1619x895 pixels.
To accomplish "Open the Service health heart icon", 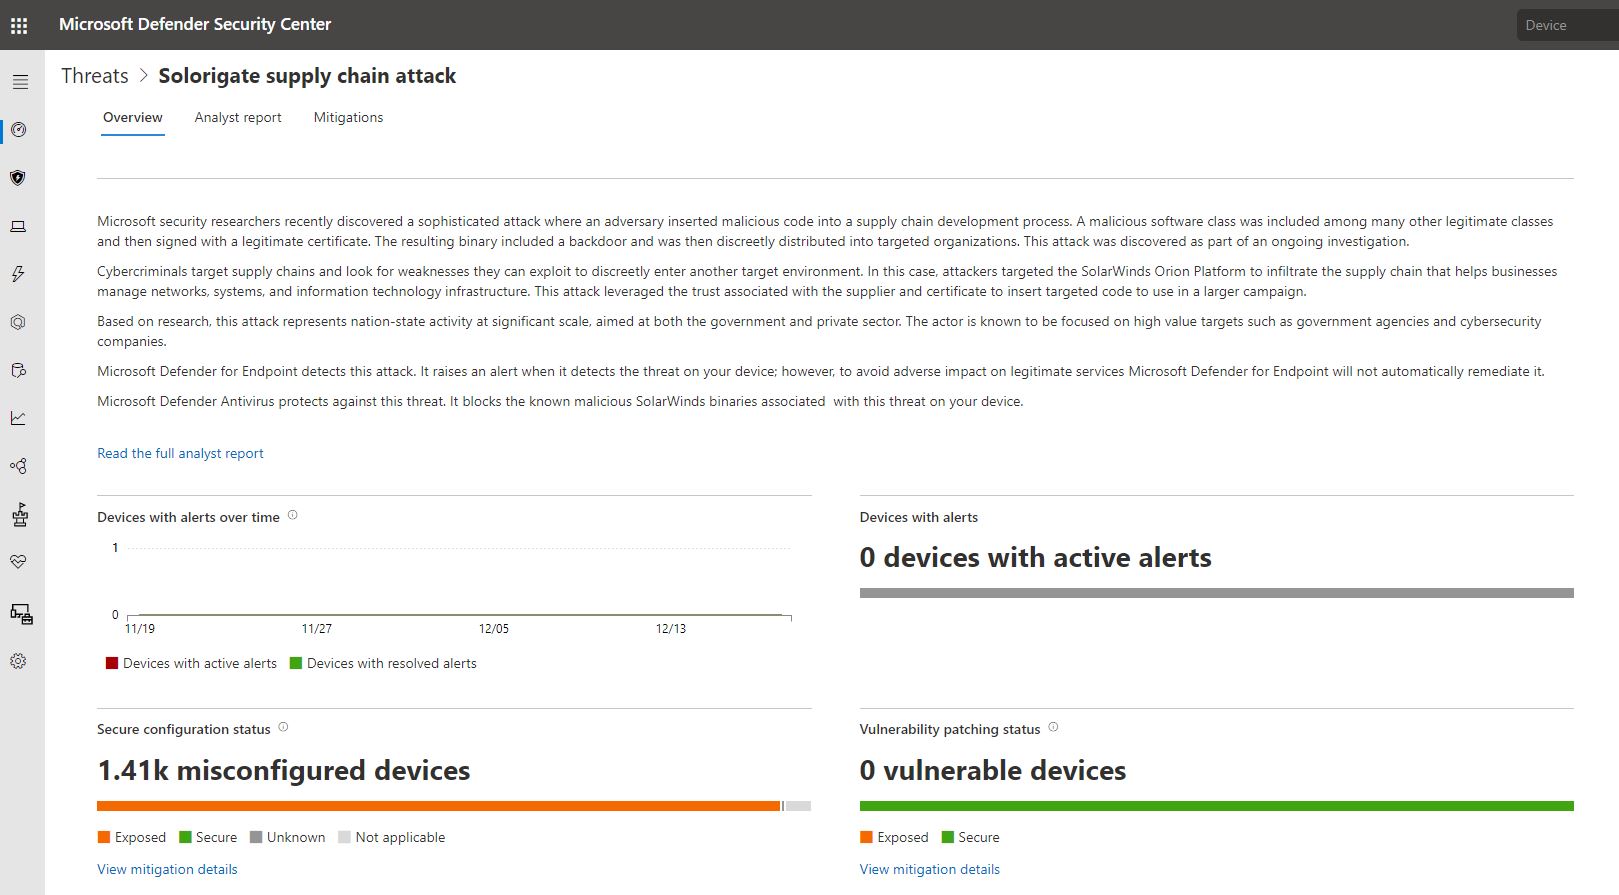I will tap(18, 562).
